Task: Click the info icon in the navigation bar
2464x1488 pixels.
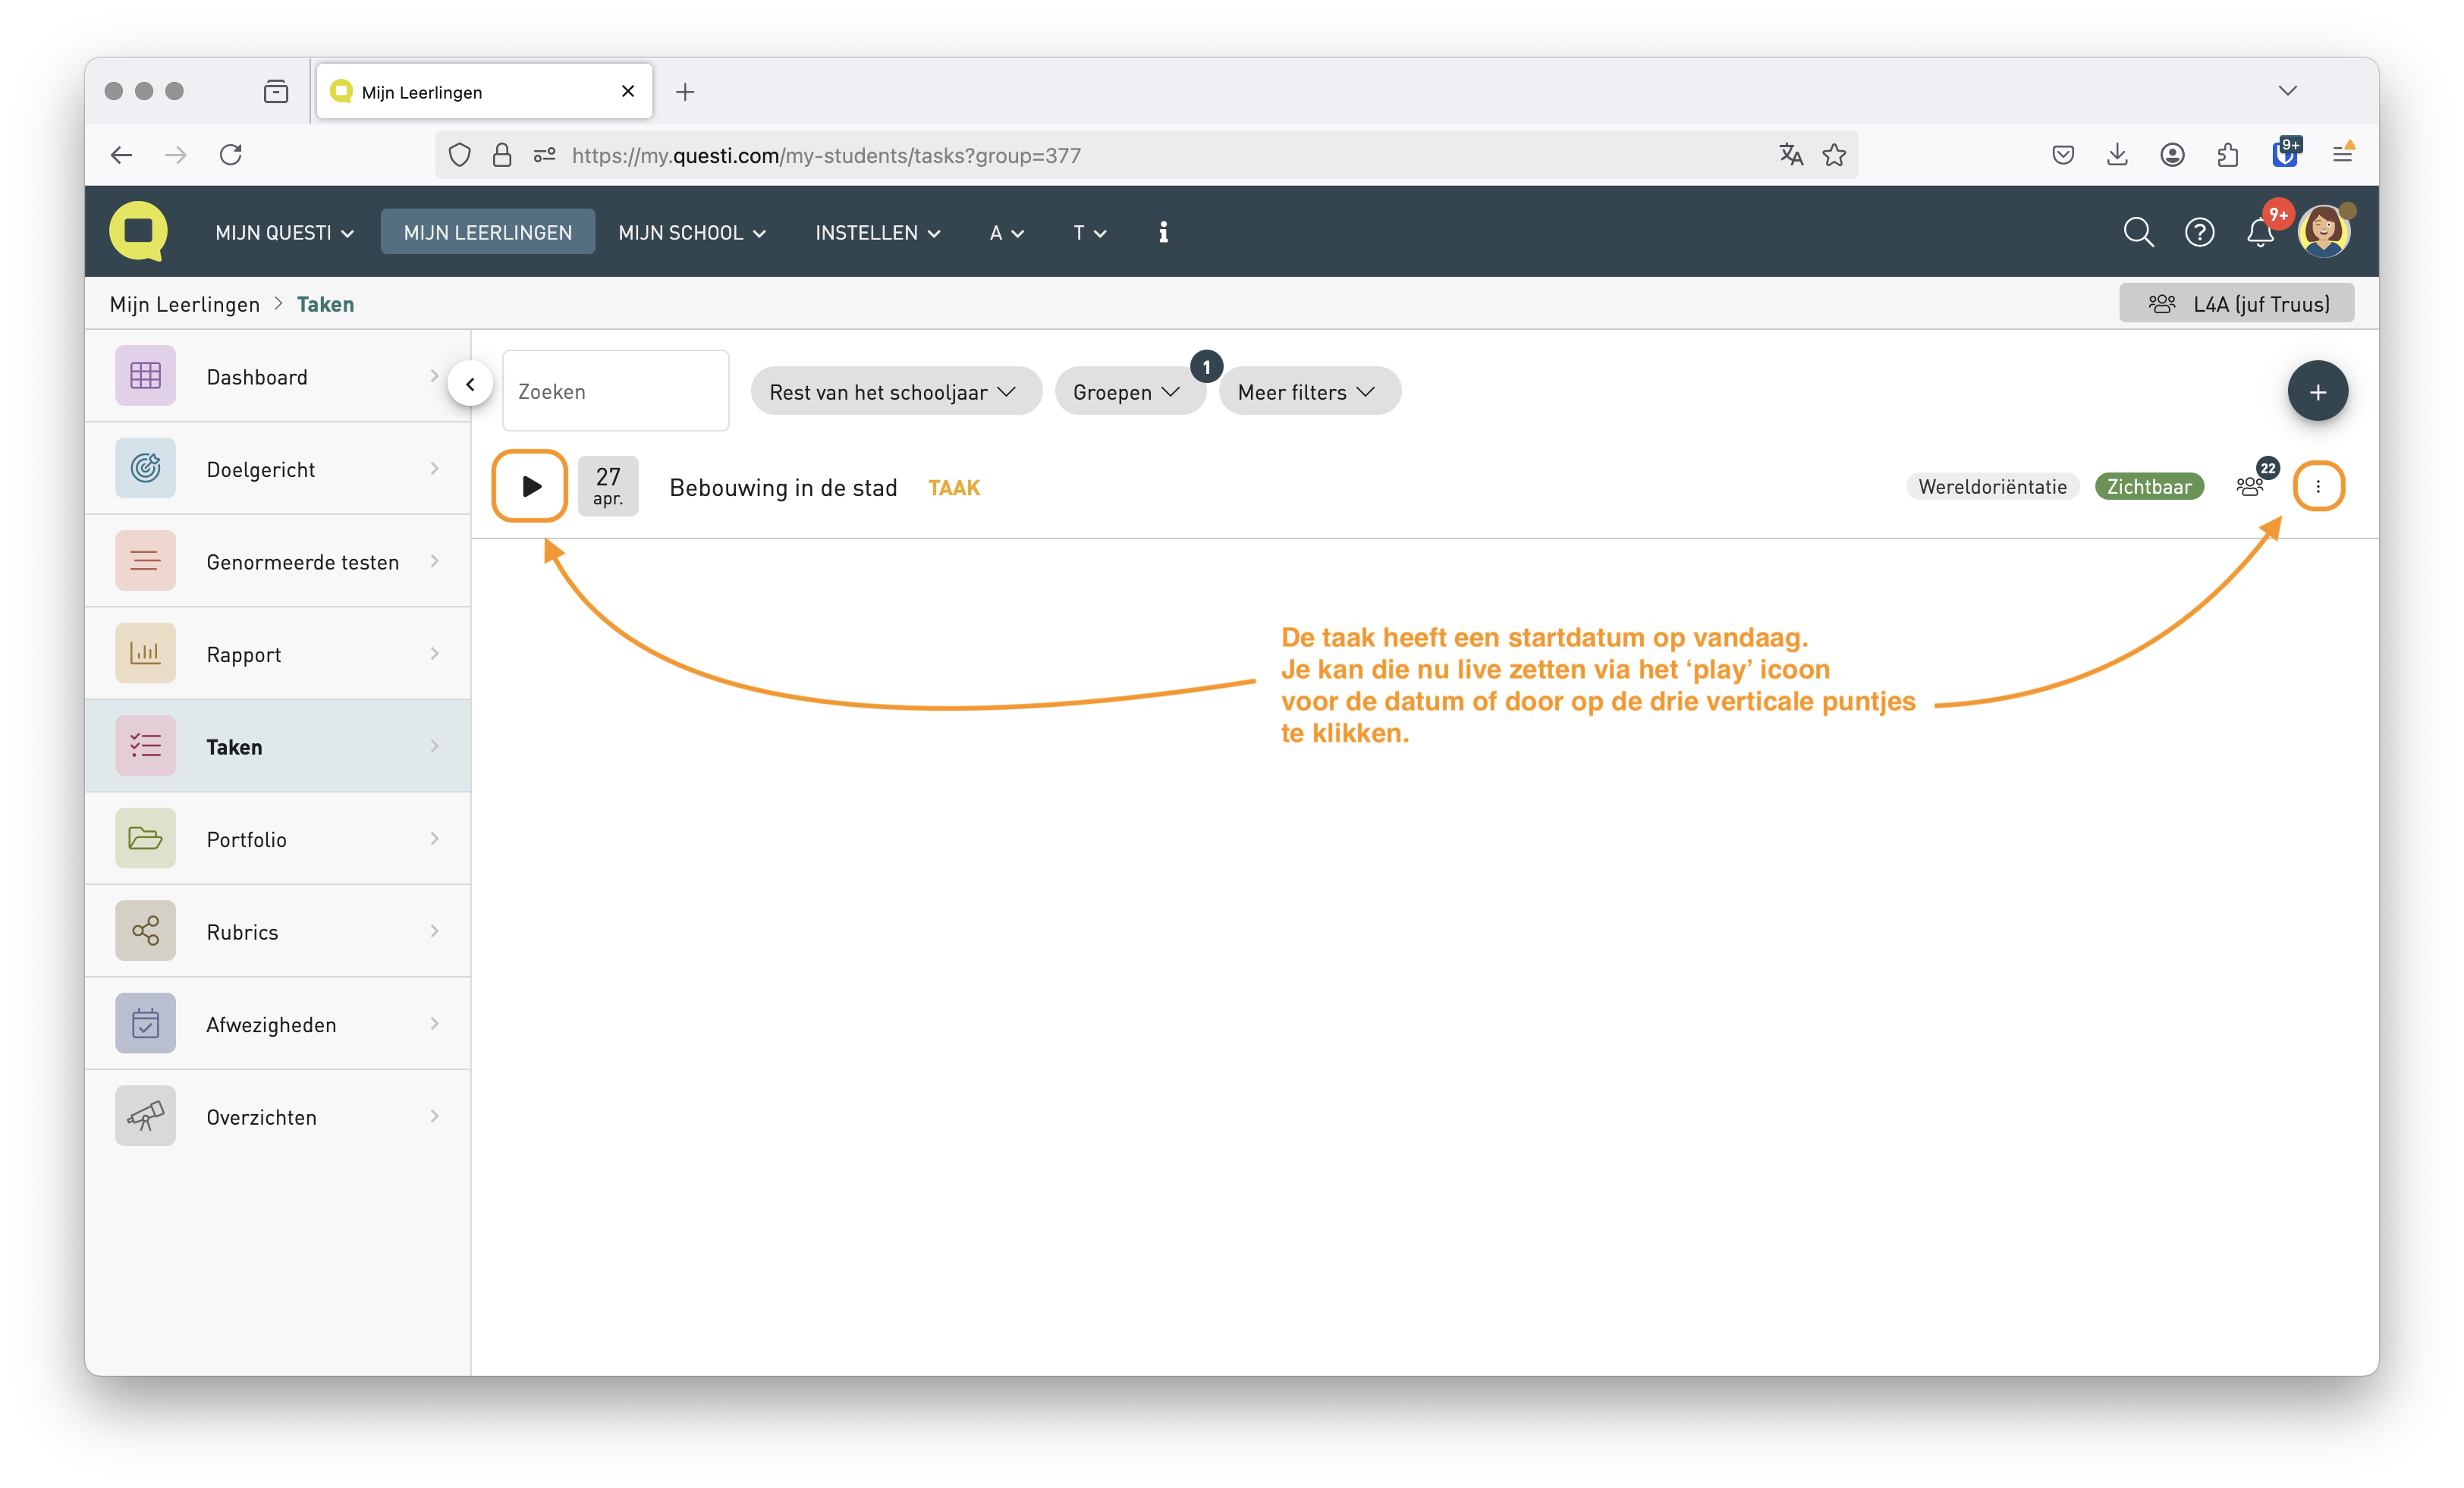Action: 1163,233
